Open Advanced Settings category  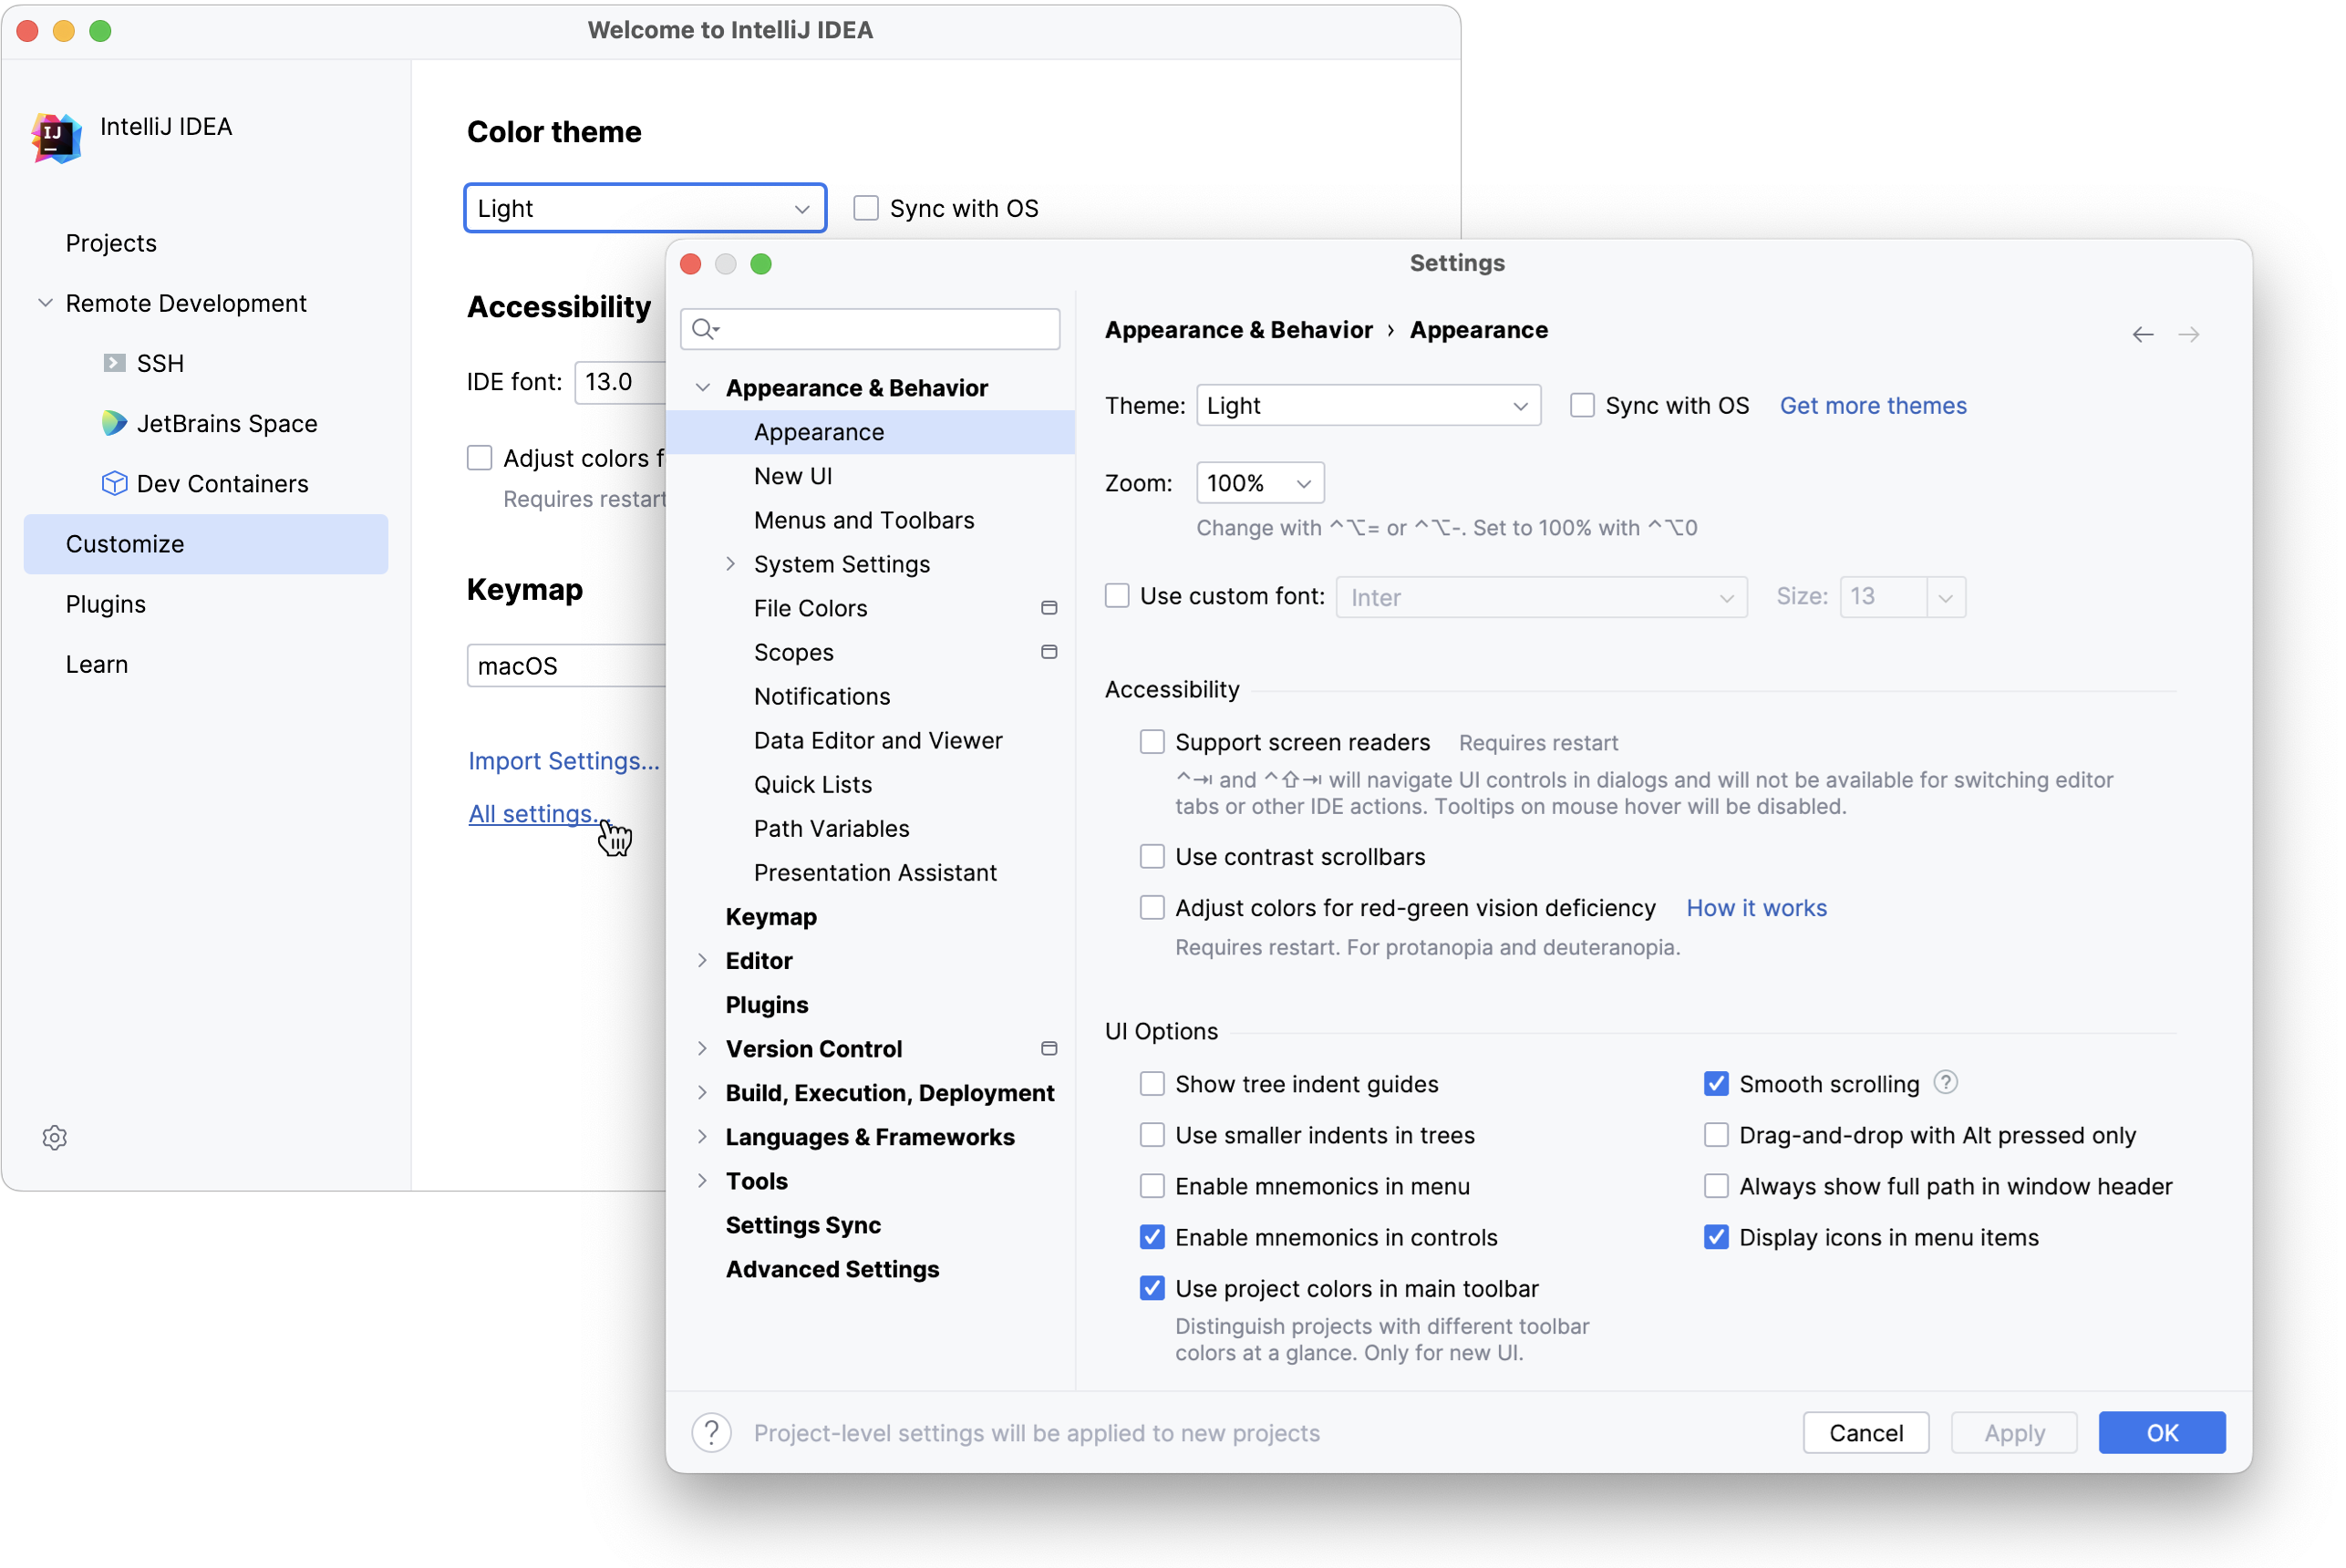pos(870,1269)
